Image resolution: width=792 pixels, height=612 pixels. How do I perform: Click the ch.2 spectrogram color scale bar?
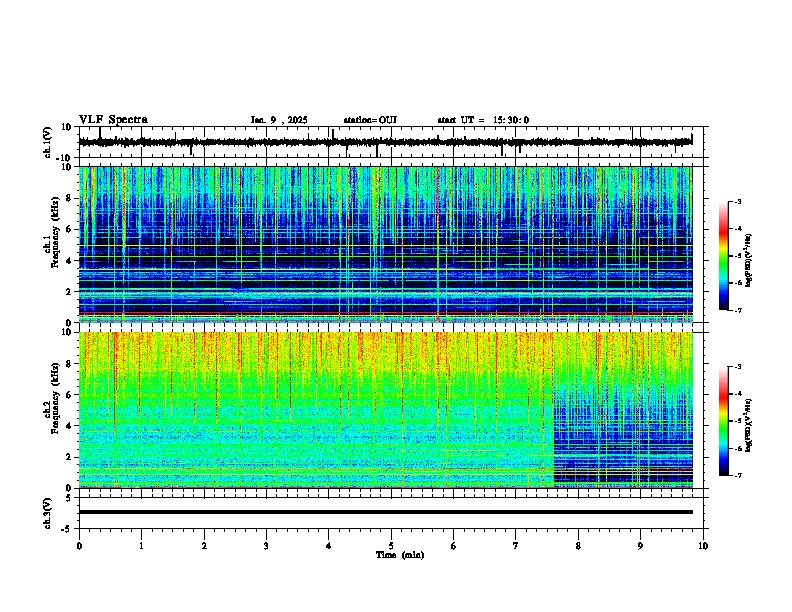[724, 421]
